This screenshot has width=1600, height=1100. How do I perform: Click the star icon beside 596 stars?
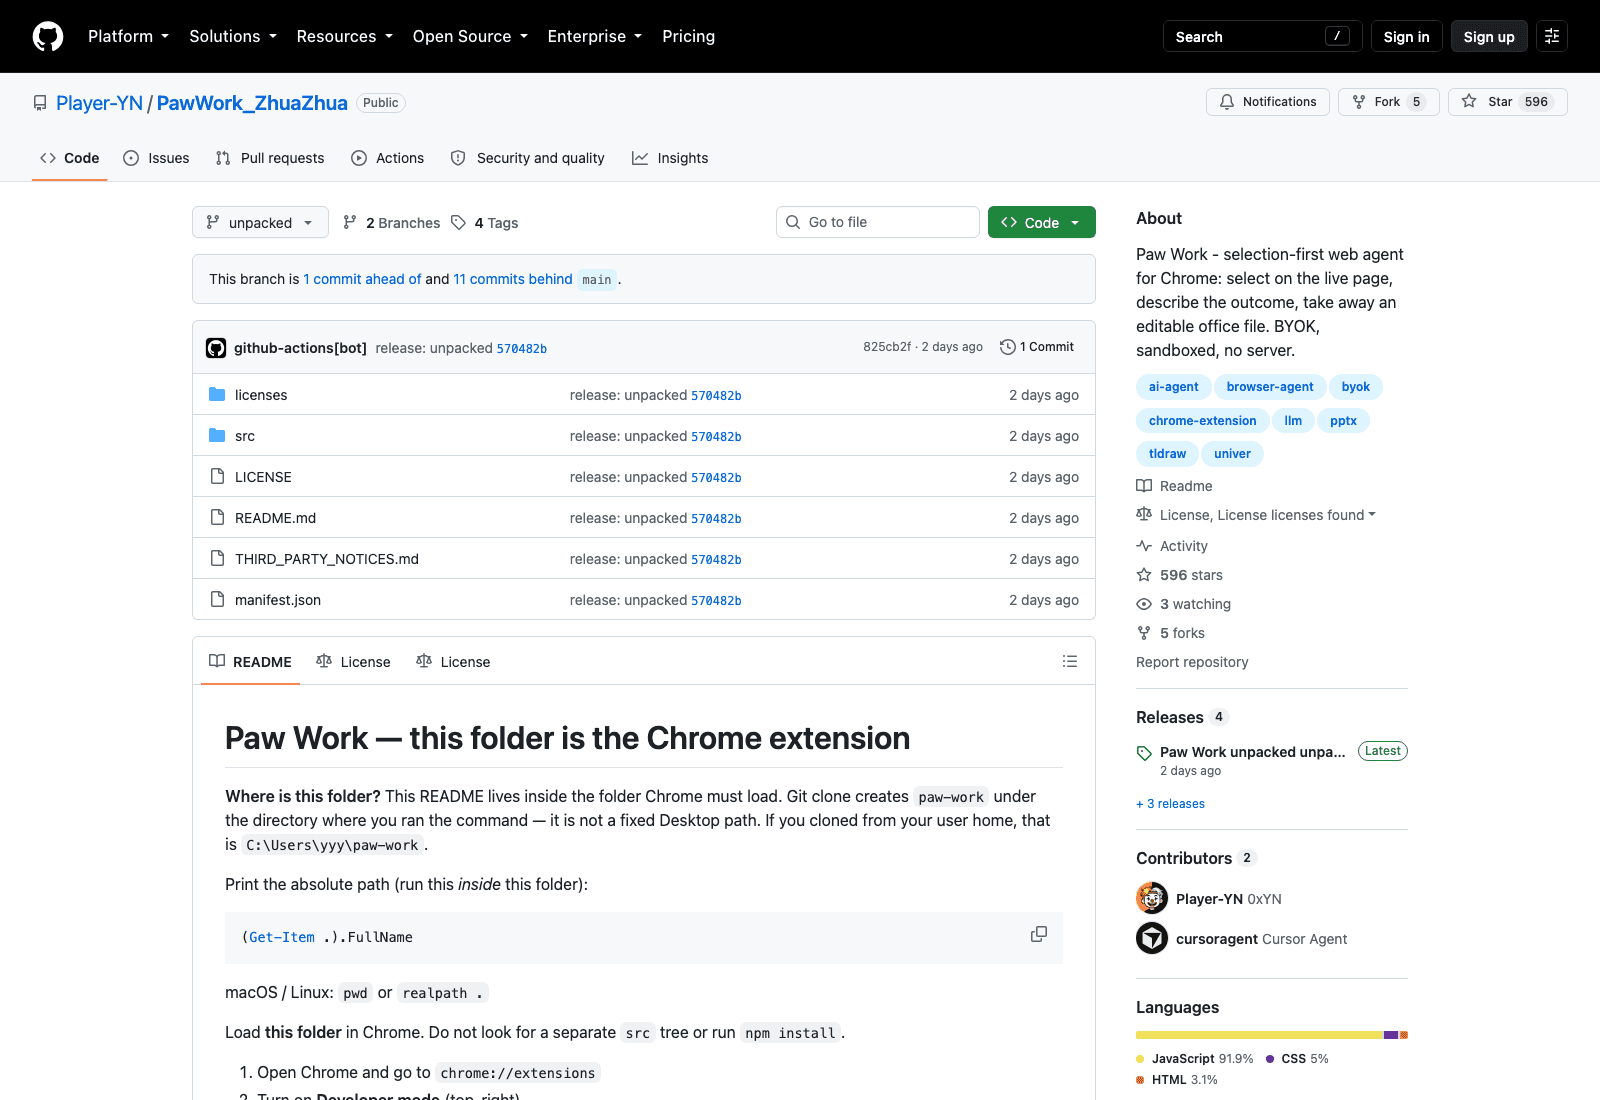pos(1144,575)
